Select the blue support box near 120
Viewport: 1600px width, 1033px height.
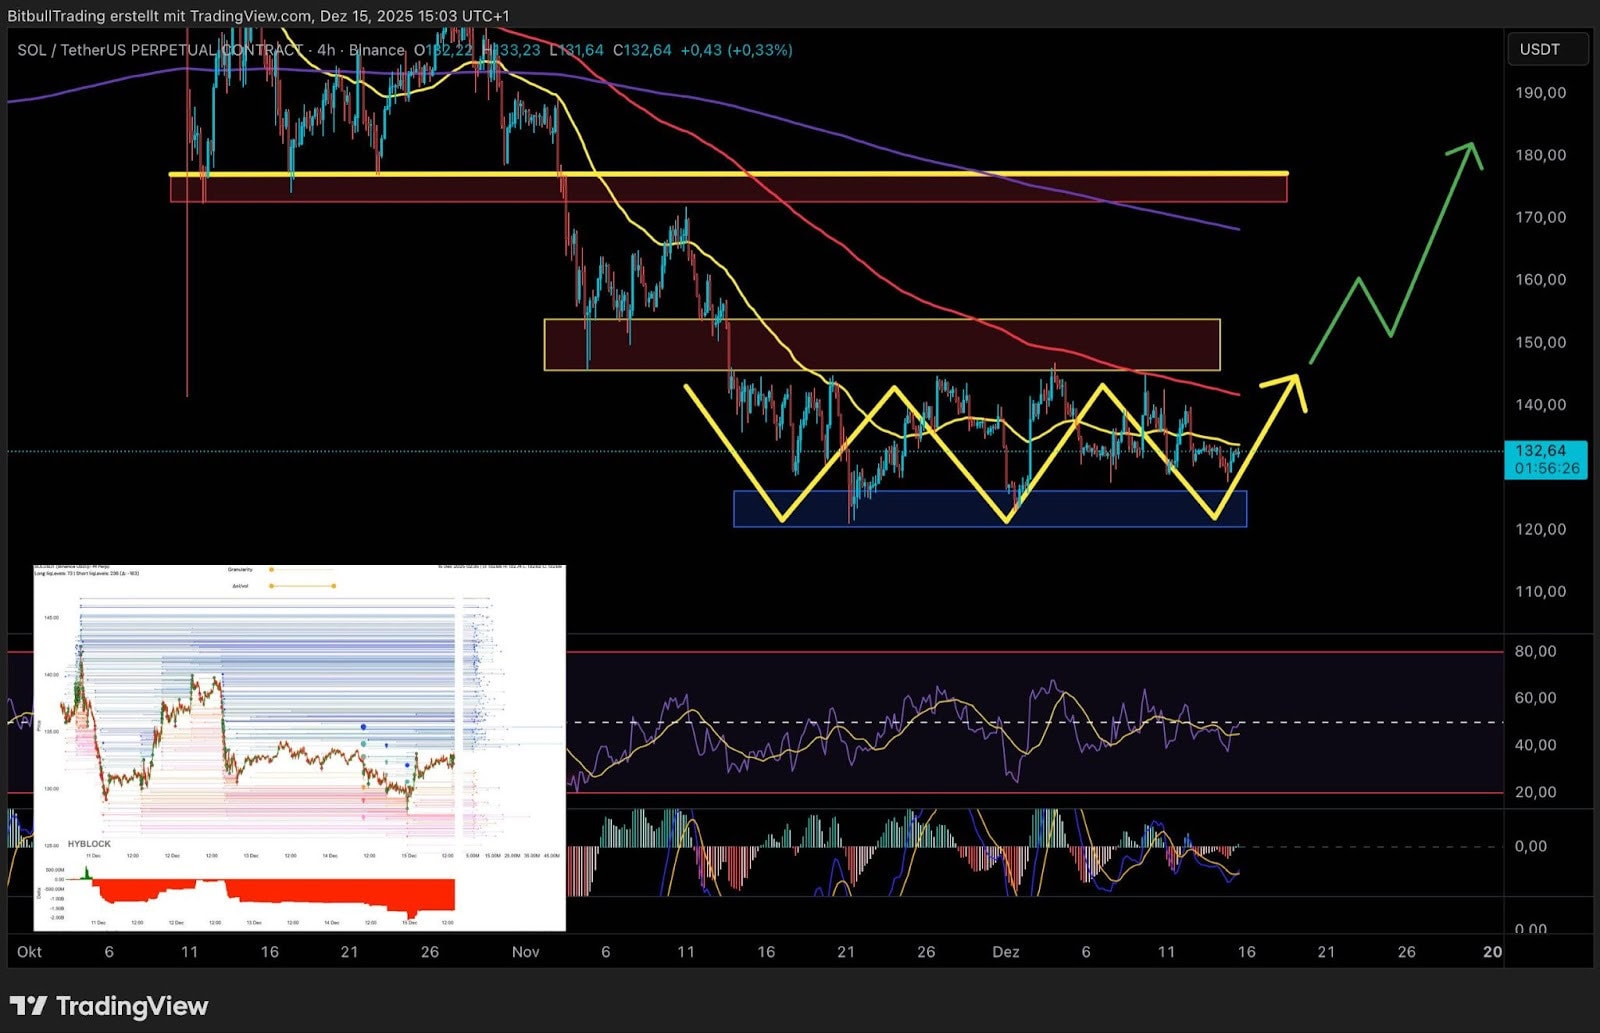tap(990, 508)
